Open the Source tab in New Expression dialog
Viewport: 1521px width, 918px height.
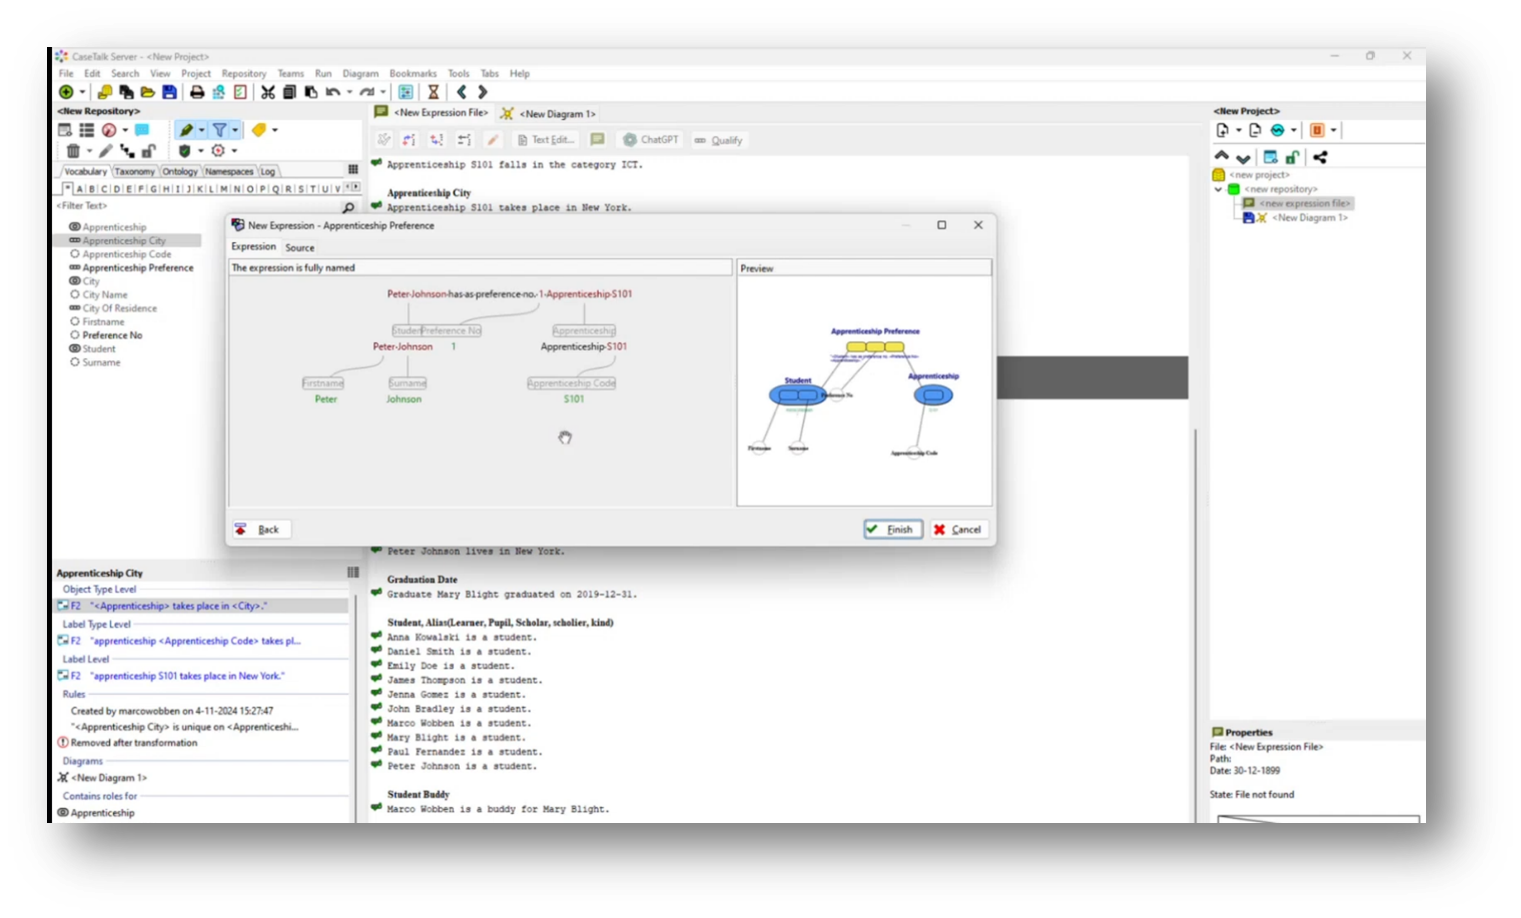(299, 248)
